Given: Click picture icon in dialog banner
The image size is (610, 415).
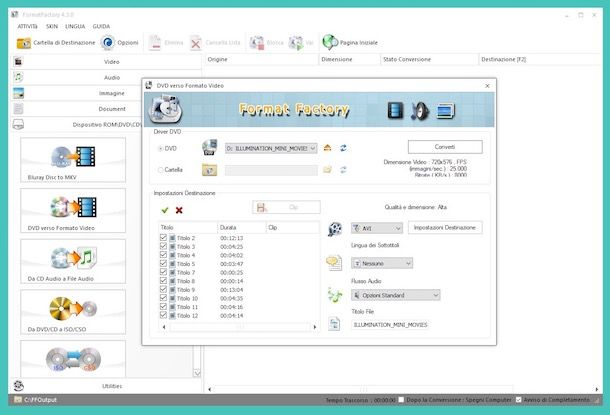Looking at the screenshot, I should coord(445,110).
